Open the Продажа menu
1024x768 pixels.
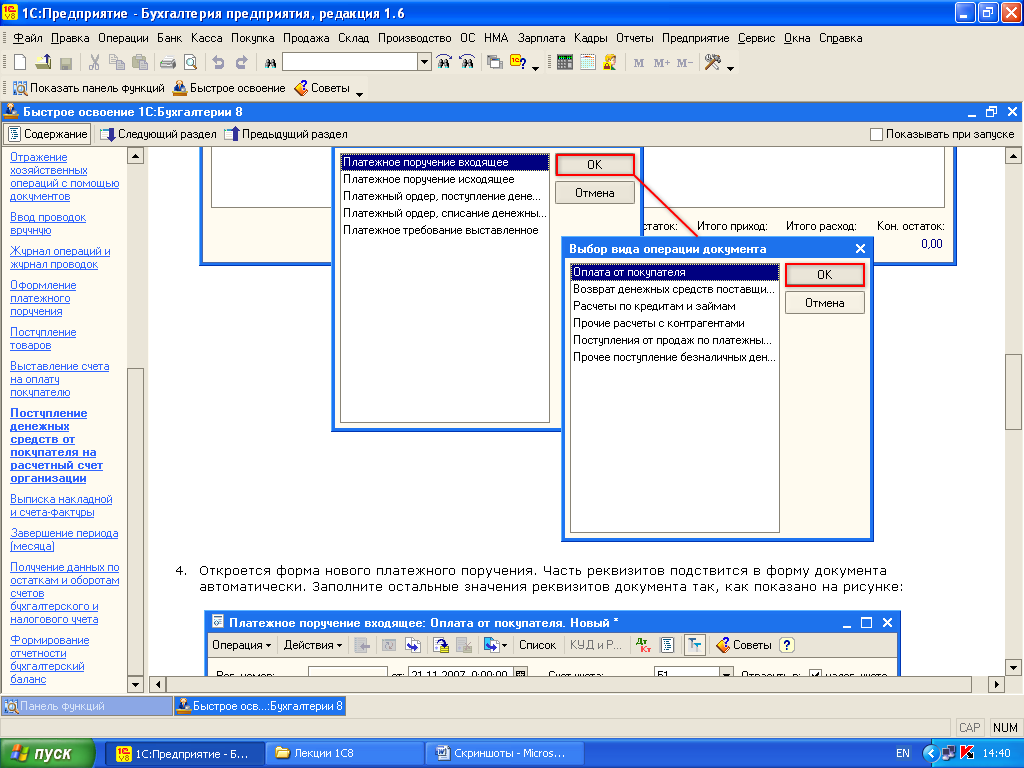point(306,38)
